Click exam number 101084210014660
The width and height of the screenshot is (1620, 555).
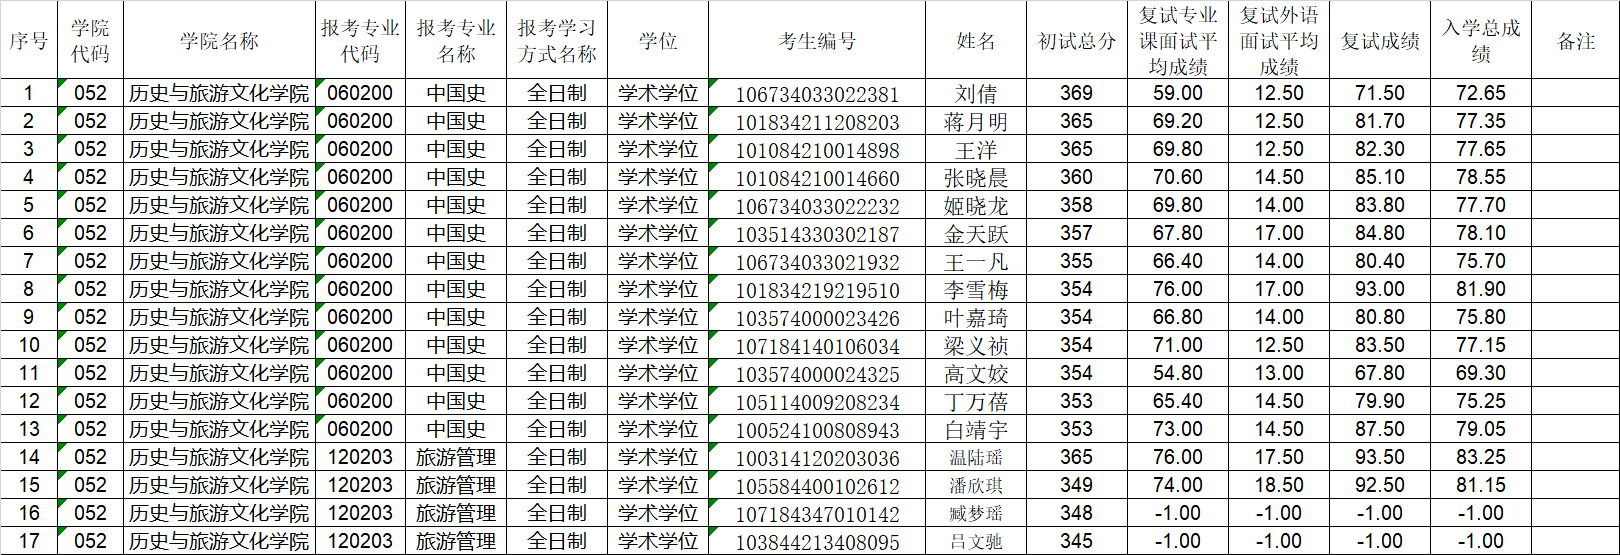pos(816,178)
